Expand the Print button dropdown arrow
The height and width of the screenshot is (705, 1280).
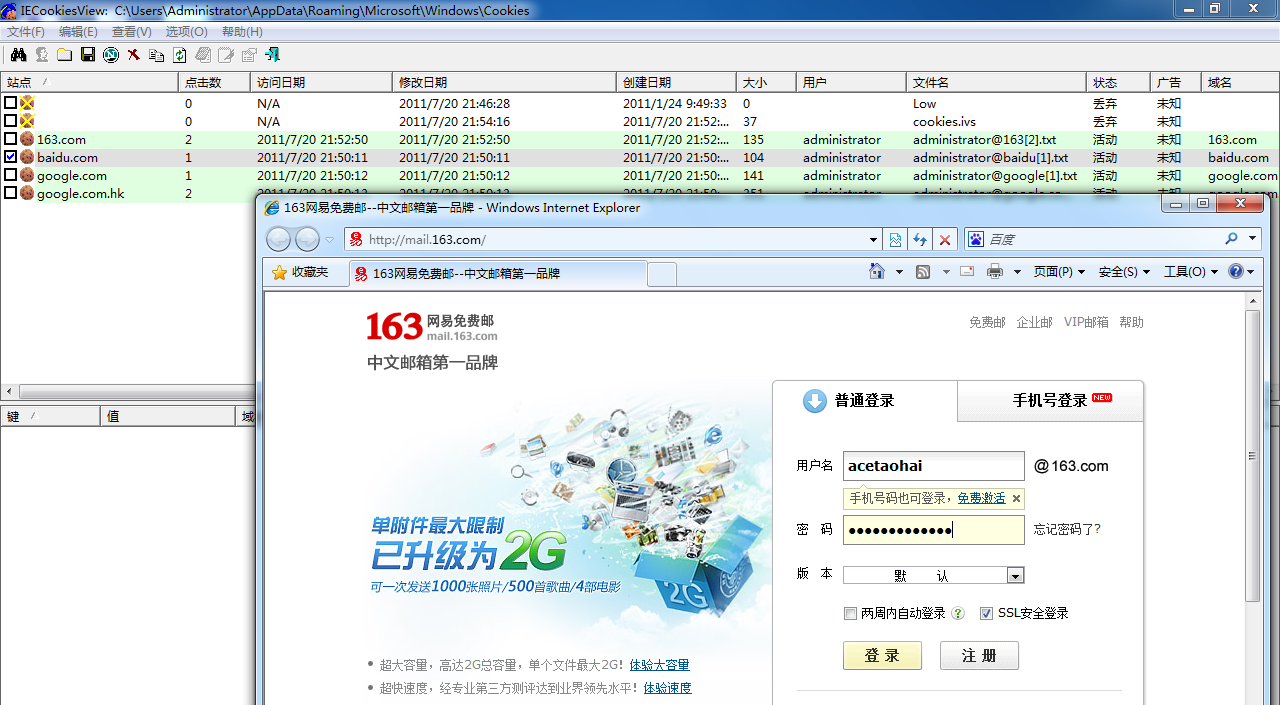click(x=1017, y=272)
